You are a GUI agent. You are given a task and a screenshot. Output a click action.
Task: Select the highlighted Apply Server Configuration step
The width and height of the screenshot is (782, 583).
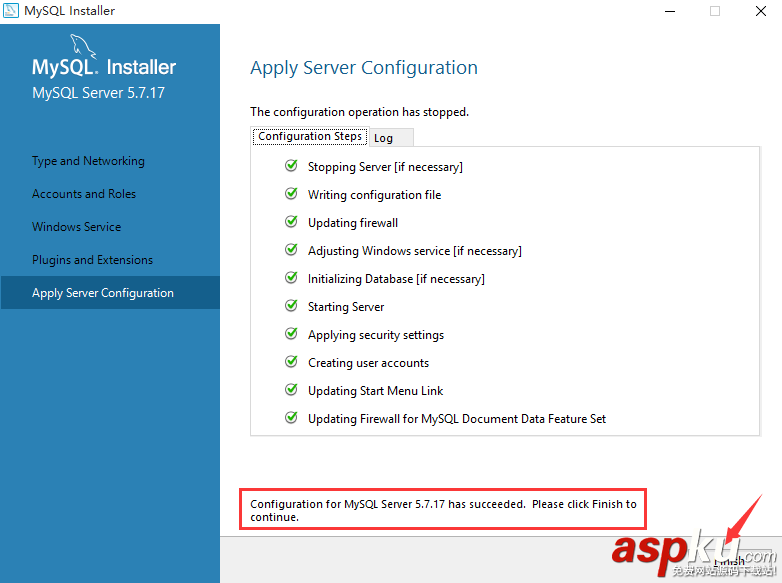click(103, 293)
